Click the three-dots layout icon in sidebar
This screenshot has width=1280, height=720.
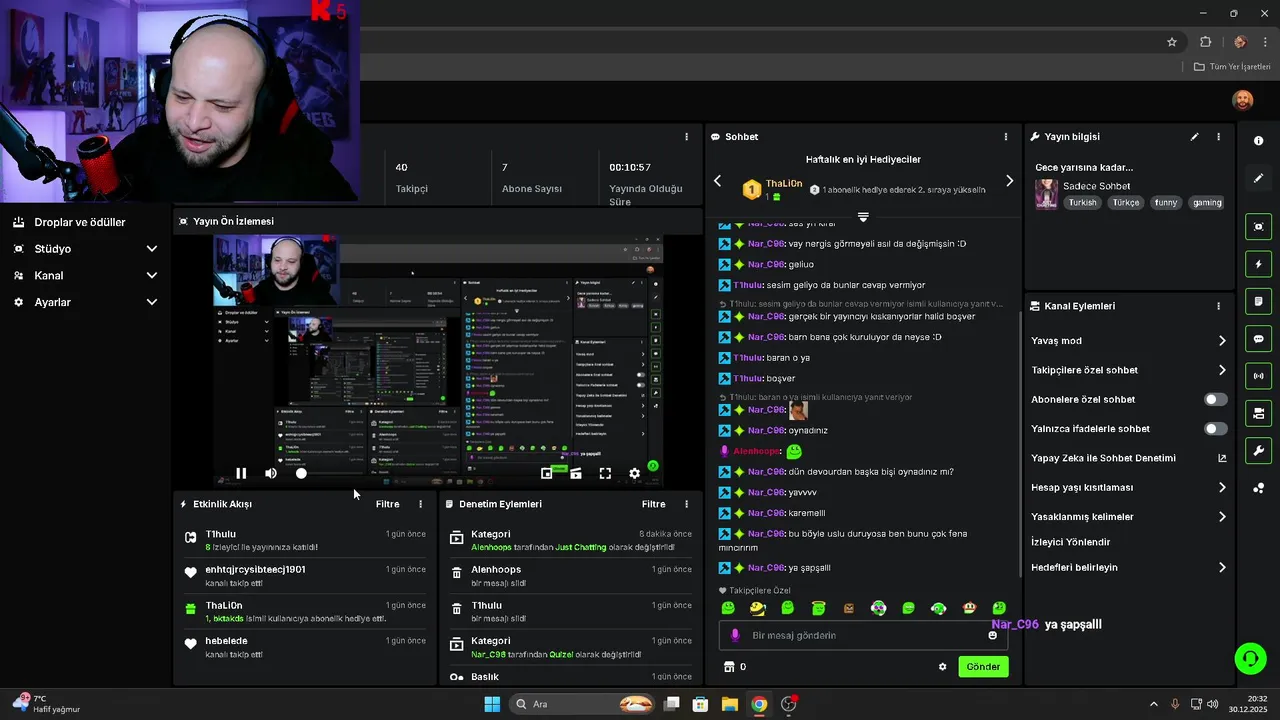[1258, 488]
